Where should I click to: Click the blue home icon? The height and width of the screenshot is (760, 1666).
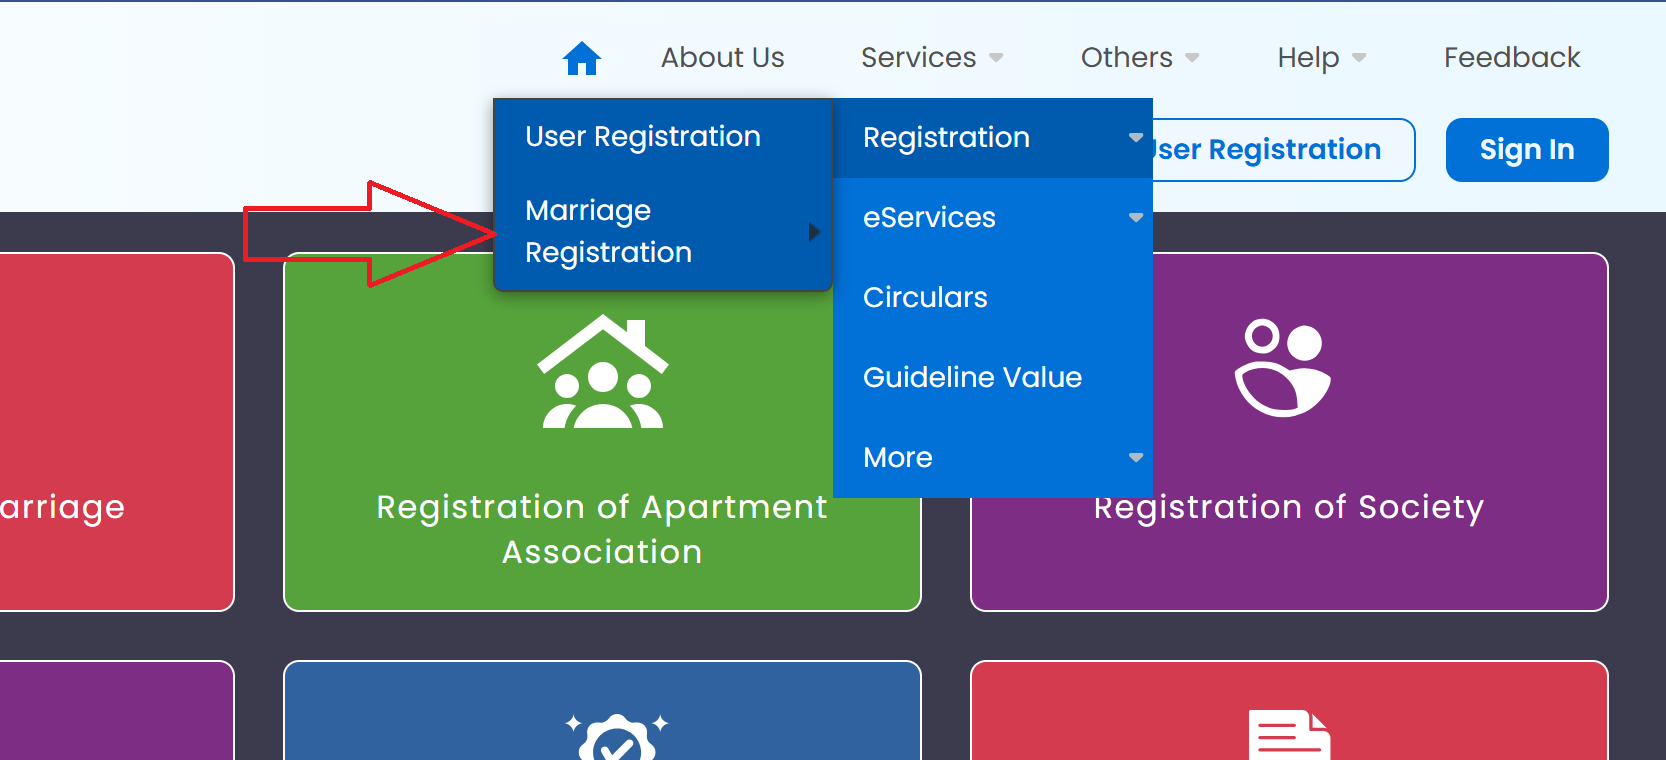pos(581,59)
